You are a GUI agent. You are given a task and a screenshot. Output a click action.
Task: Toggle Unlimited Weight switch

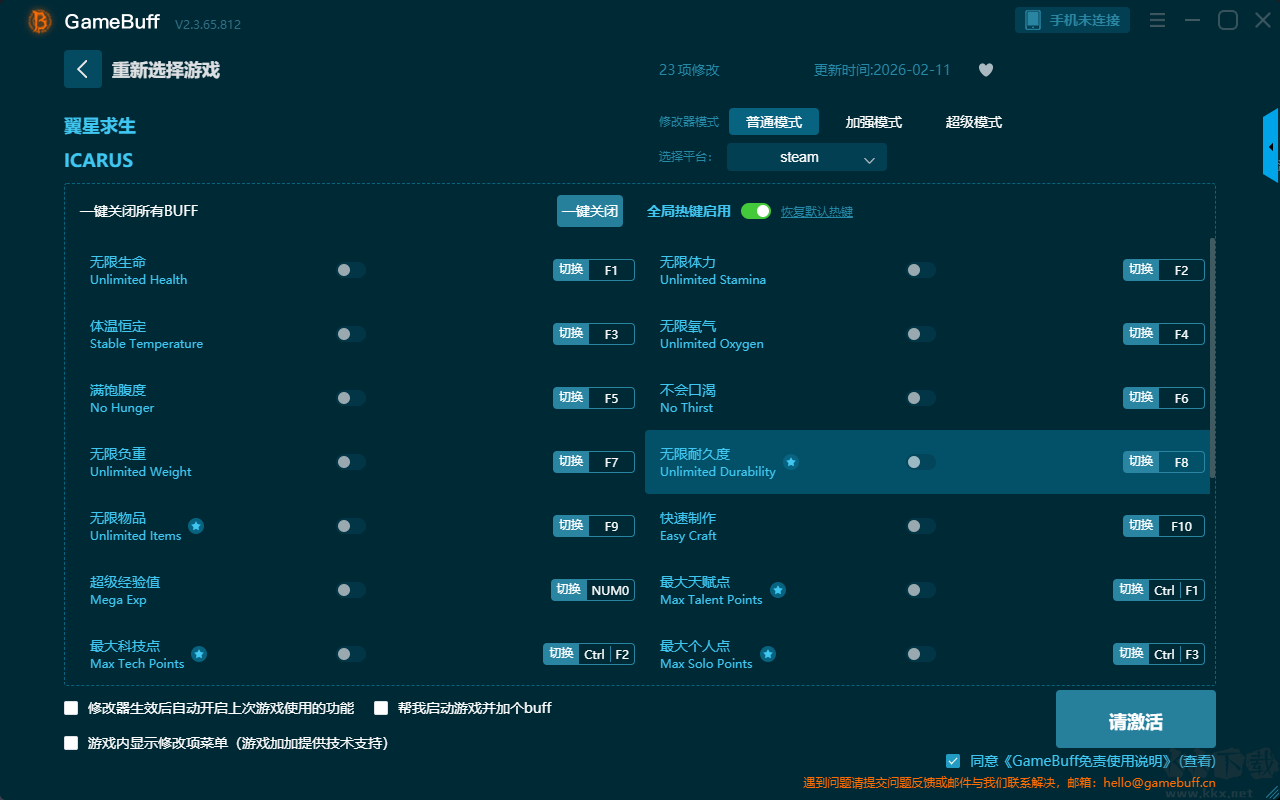point(351,462)
